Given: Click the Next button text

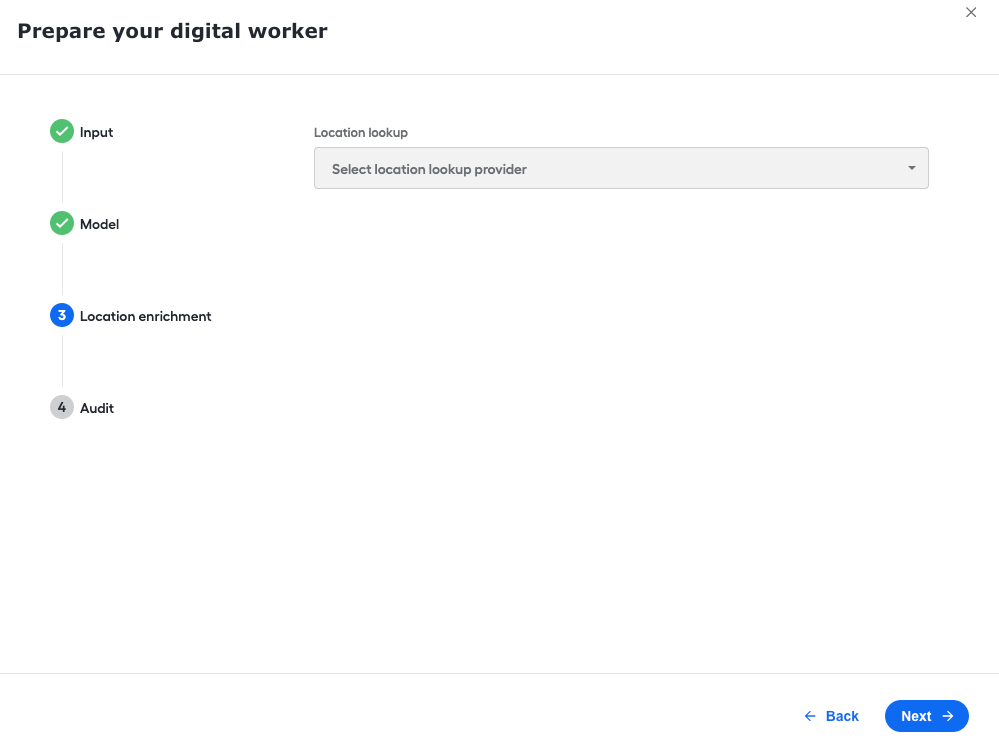Looking at the screenshot, I should coord(916,716).
